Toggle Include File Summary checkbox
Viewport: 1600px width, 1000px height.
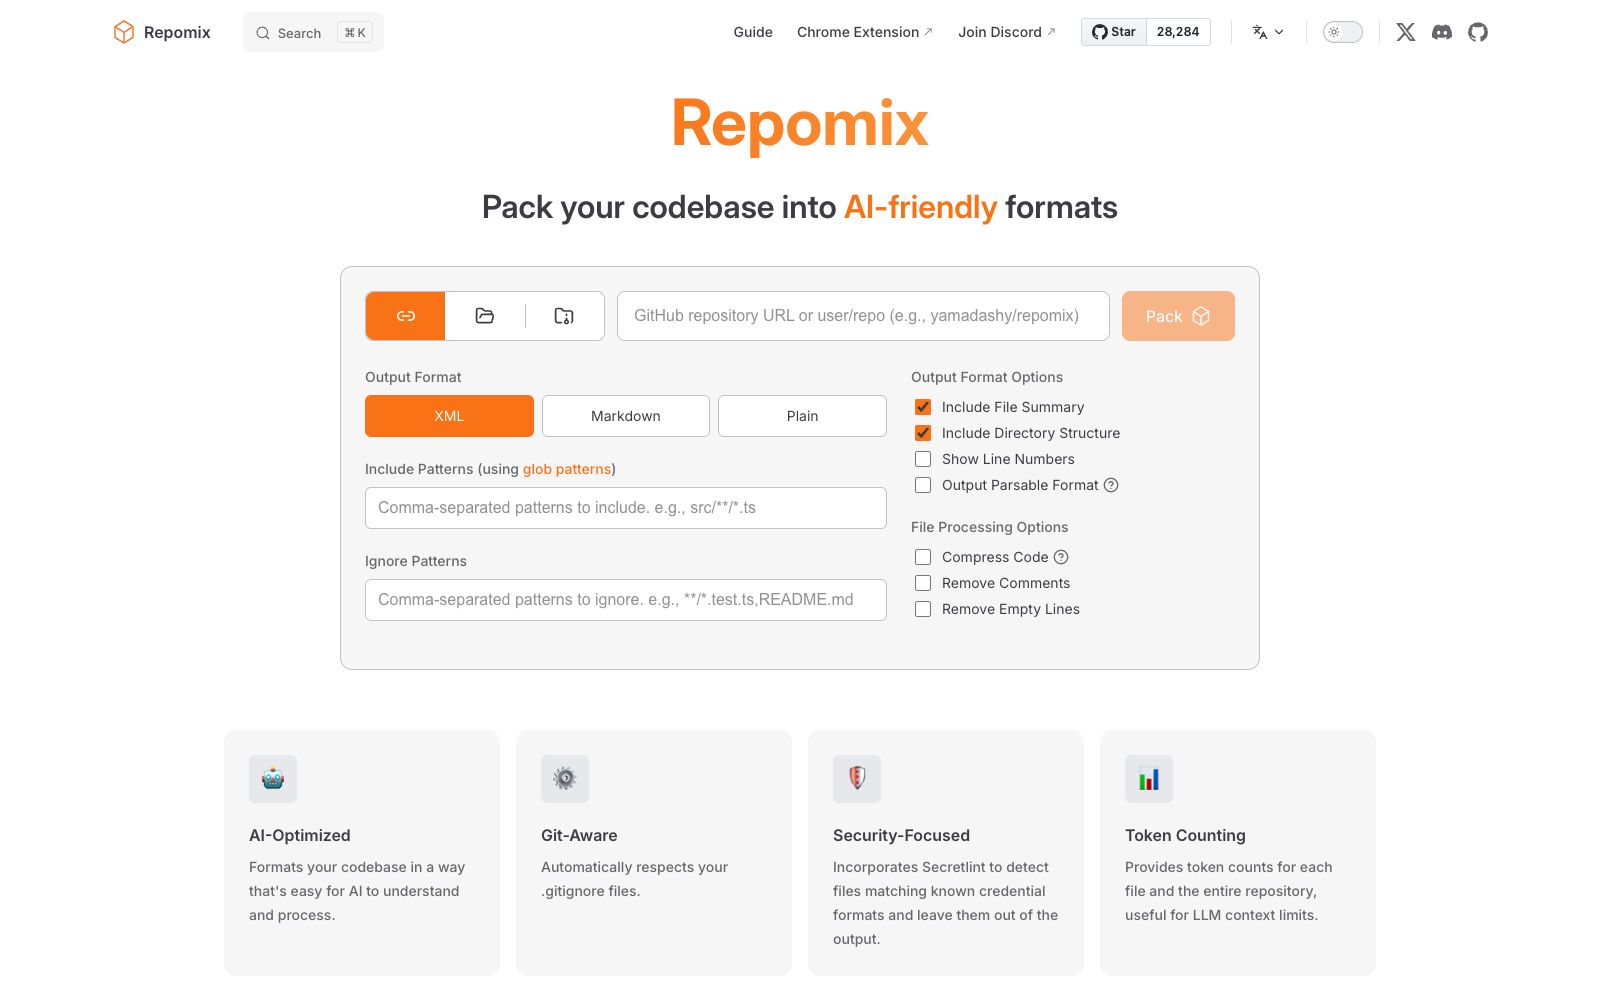click(923, 407)
